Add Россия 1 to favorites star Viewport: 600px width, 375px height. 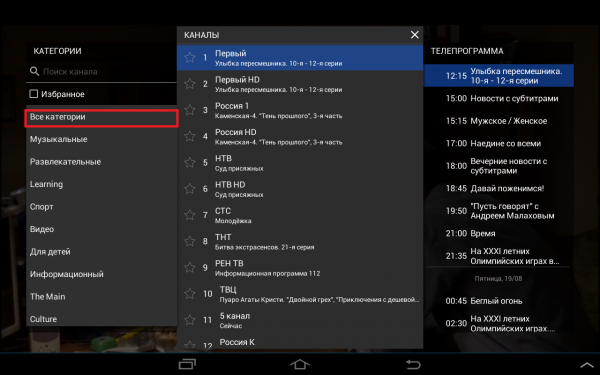pos(190,110)
